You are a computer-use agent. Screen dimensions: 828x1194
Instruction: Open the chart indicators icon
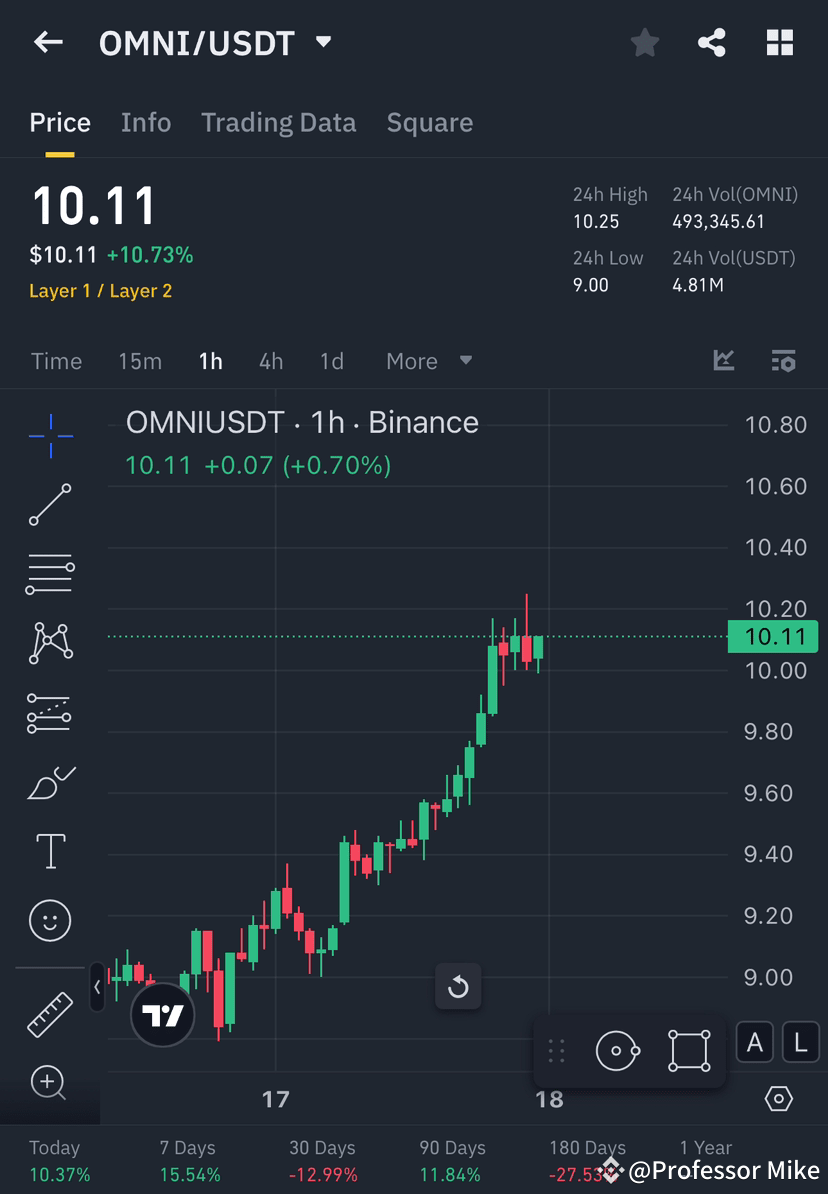click(724, 360)
